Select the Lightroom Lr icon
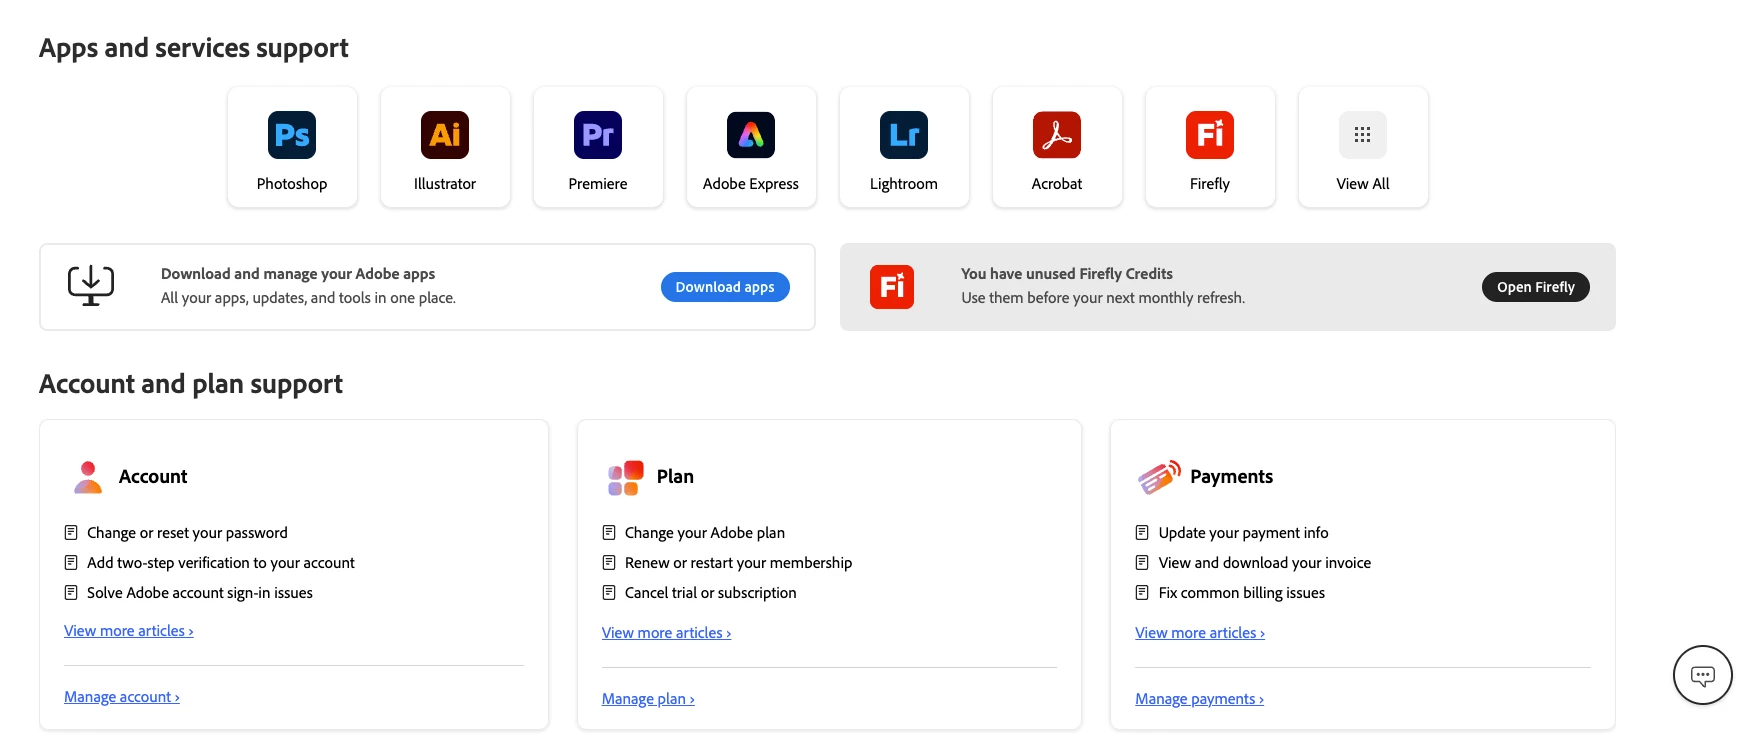Image resolution: width=1754 pixels, height=751 pixels. (904, 135)
